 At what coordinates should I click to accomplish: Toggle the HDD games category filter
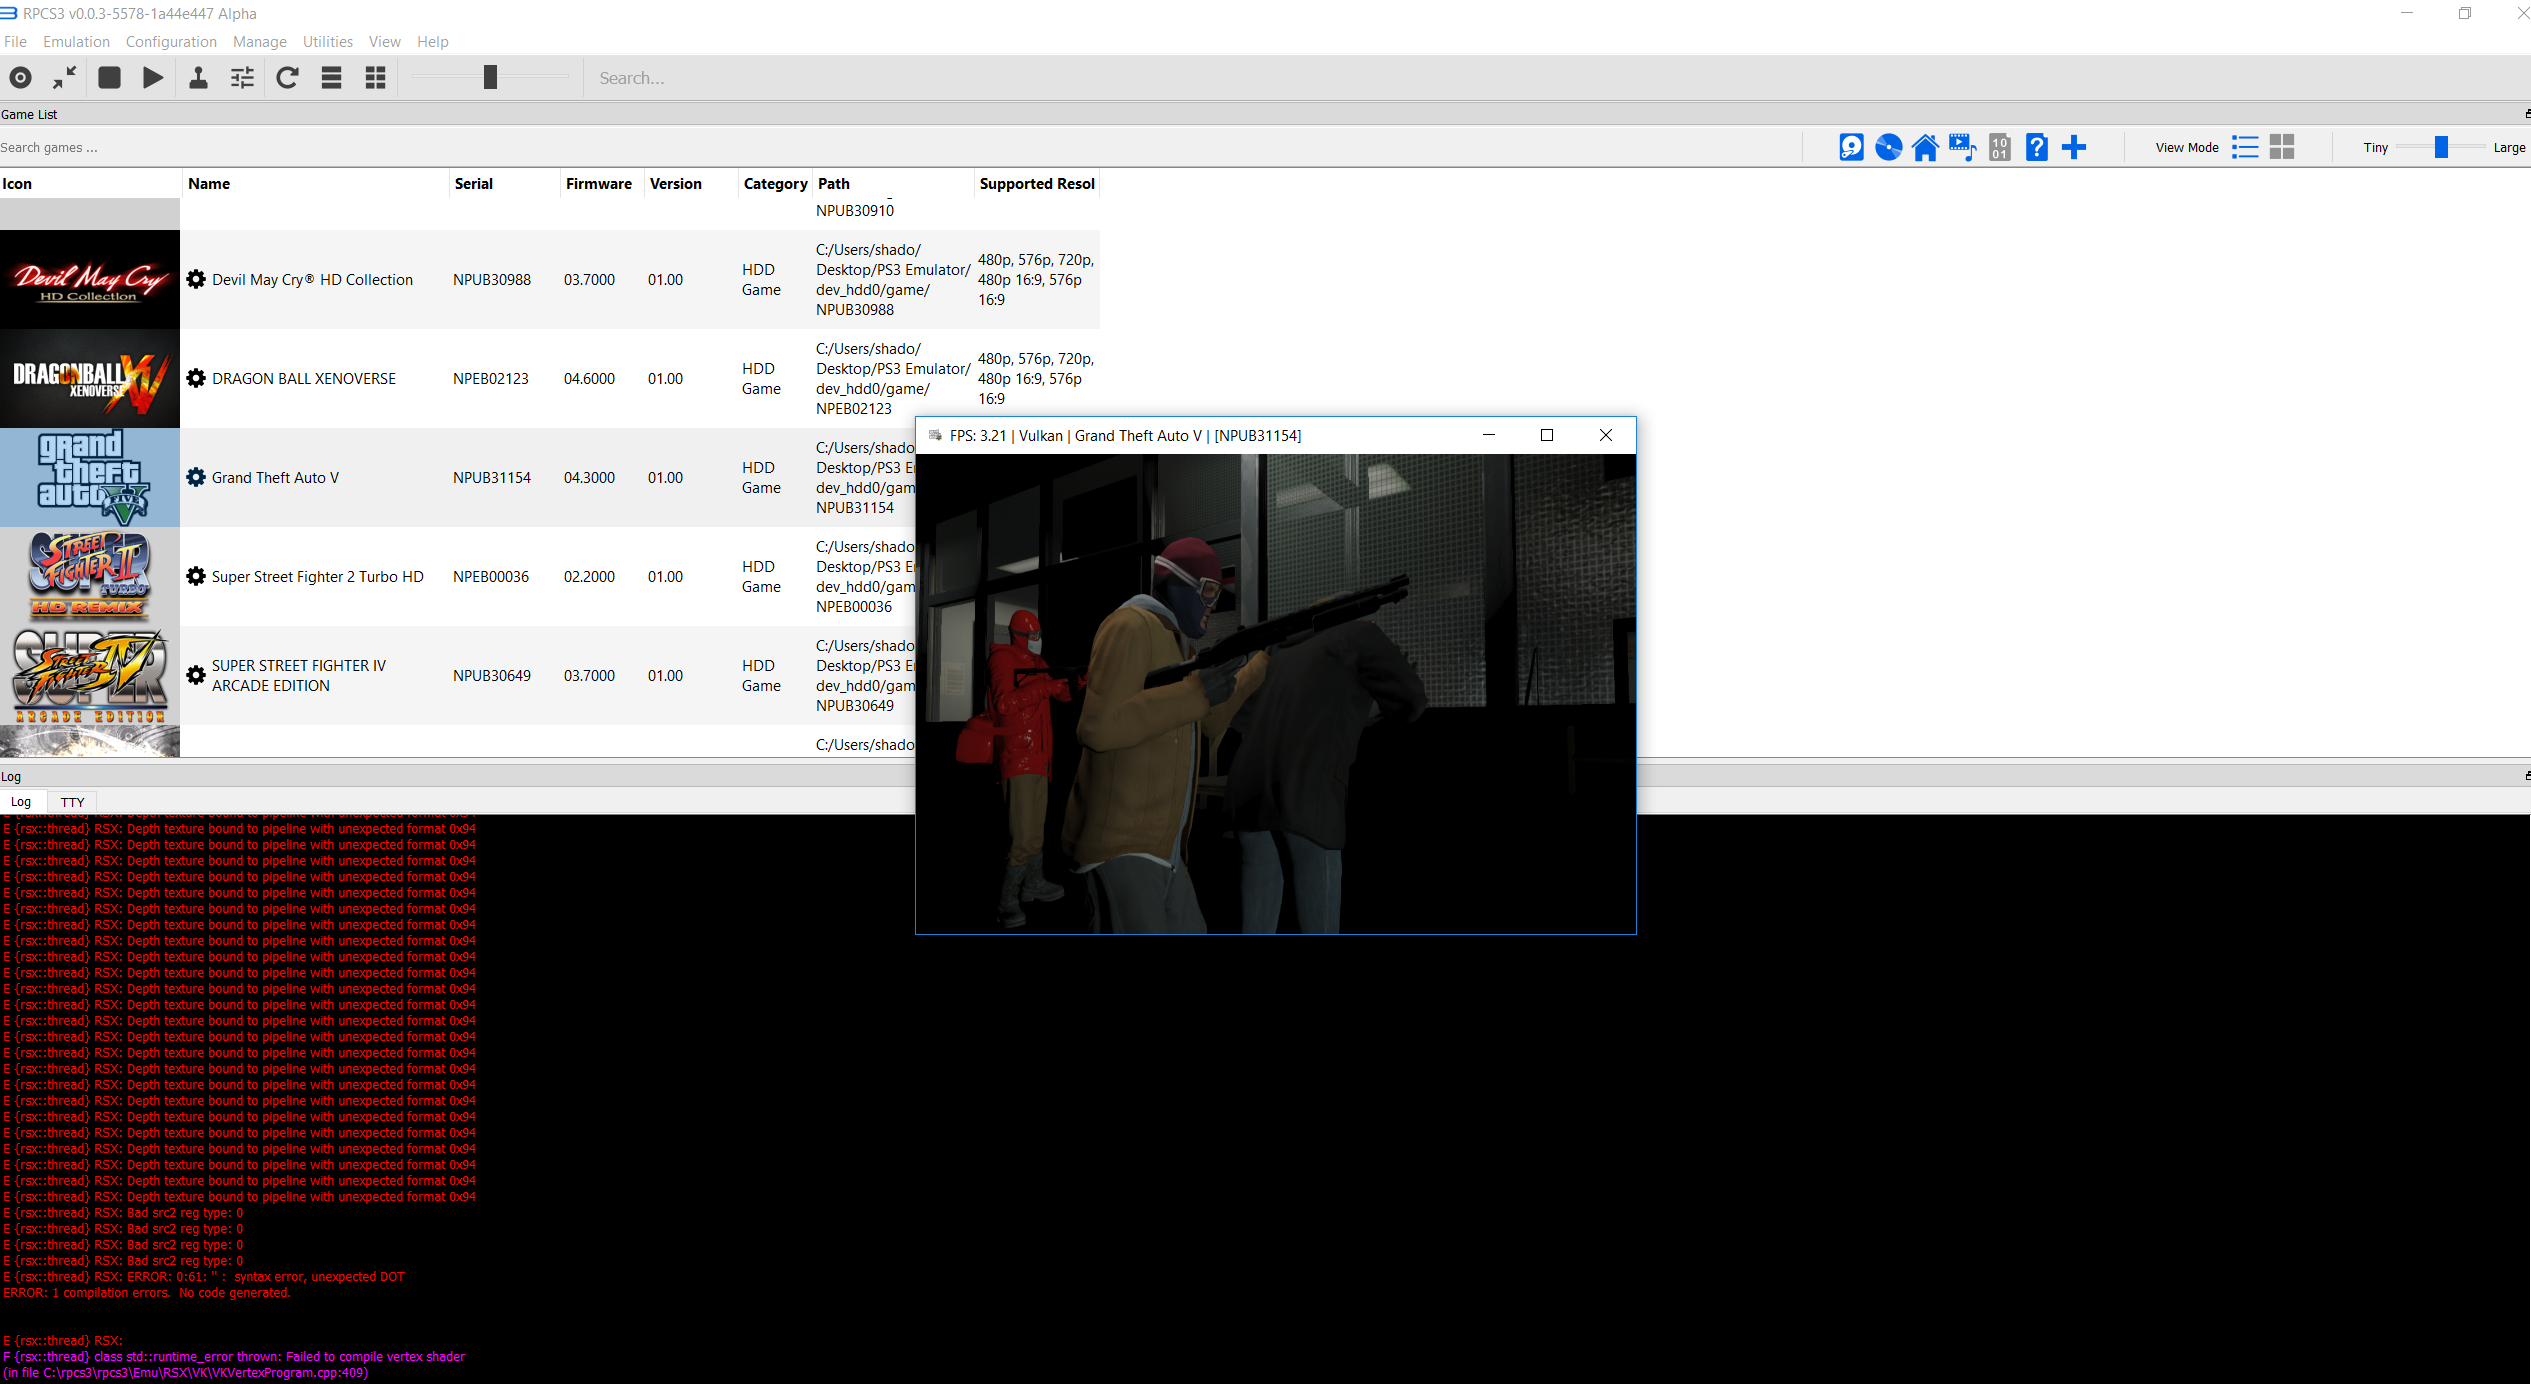click(1851, 147)
